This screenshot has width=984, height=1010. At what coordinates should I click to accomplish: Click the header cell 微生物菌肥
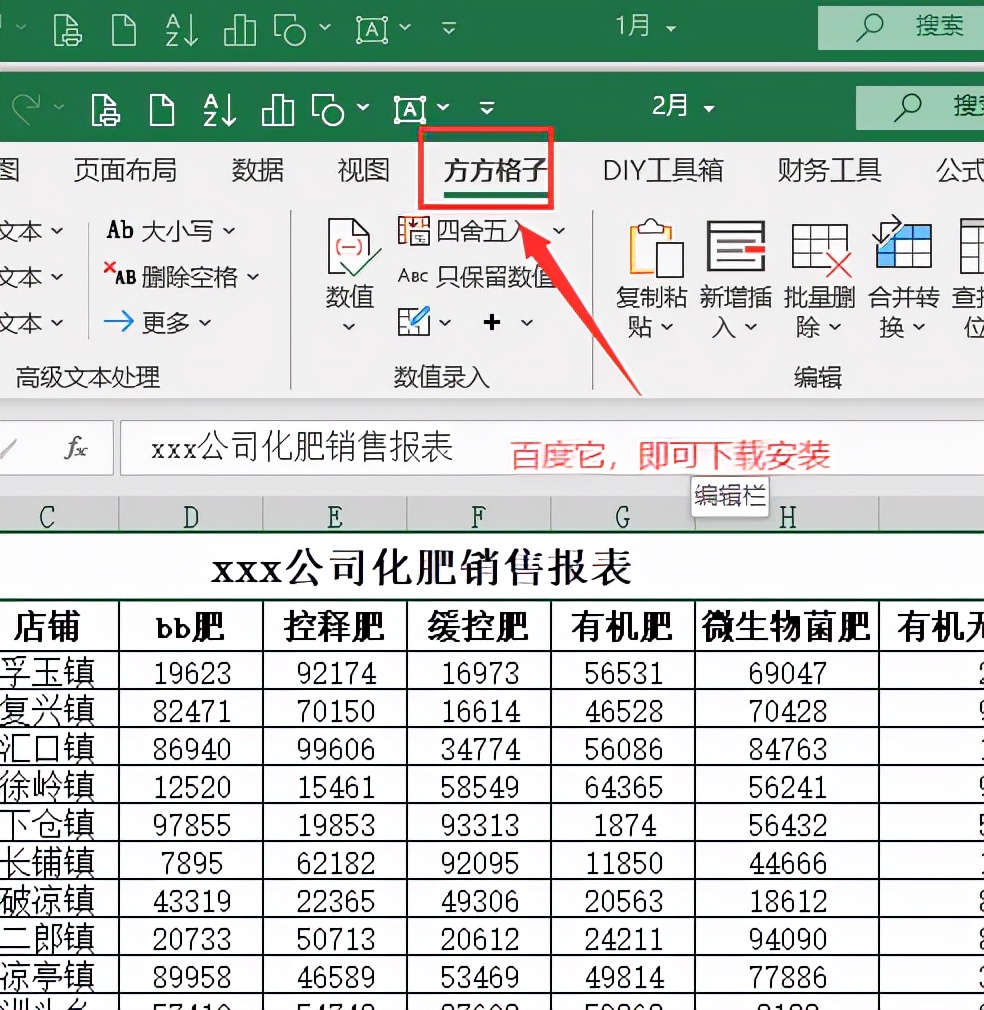(787, 626)
